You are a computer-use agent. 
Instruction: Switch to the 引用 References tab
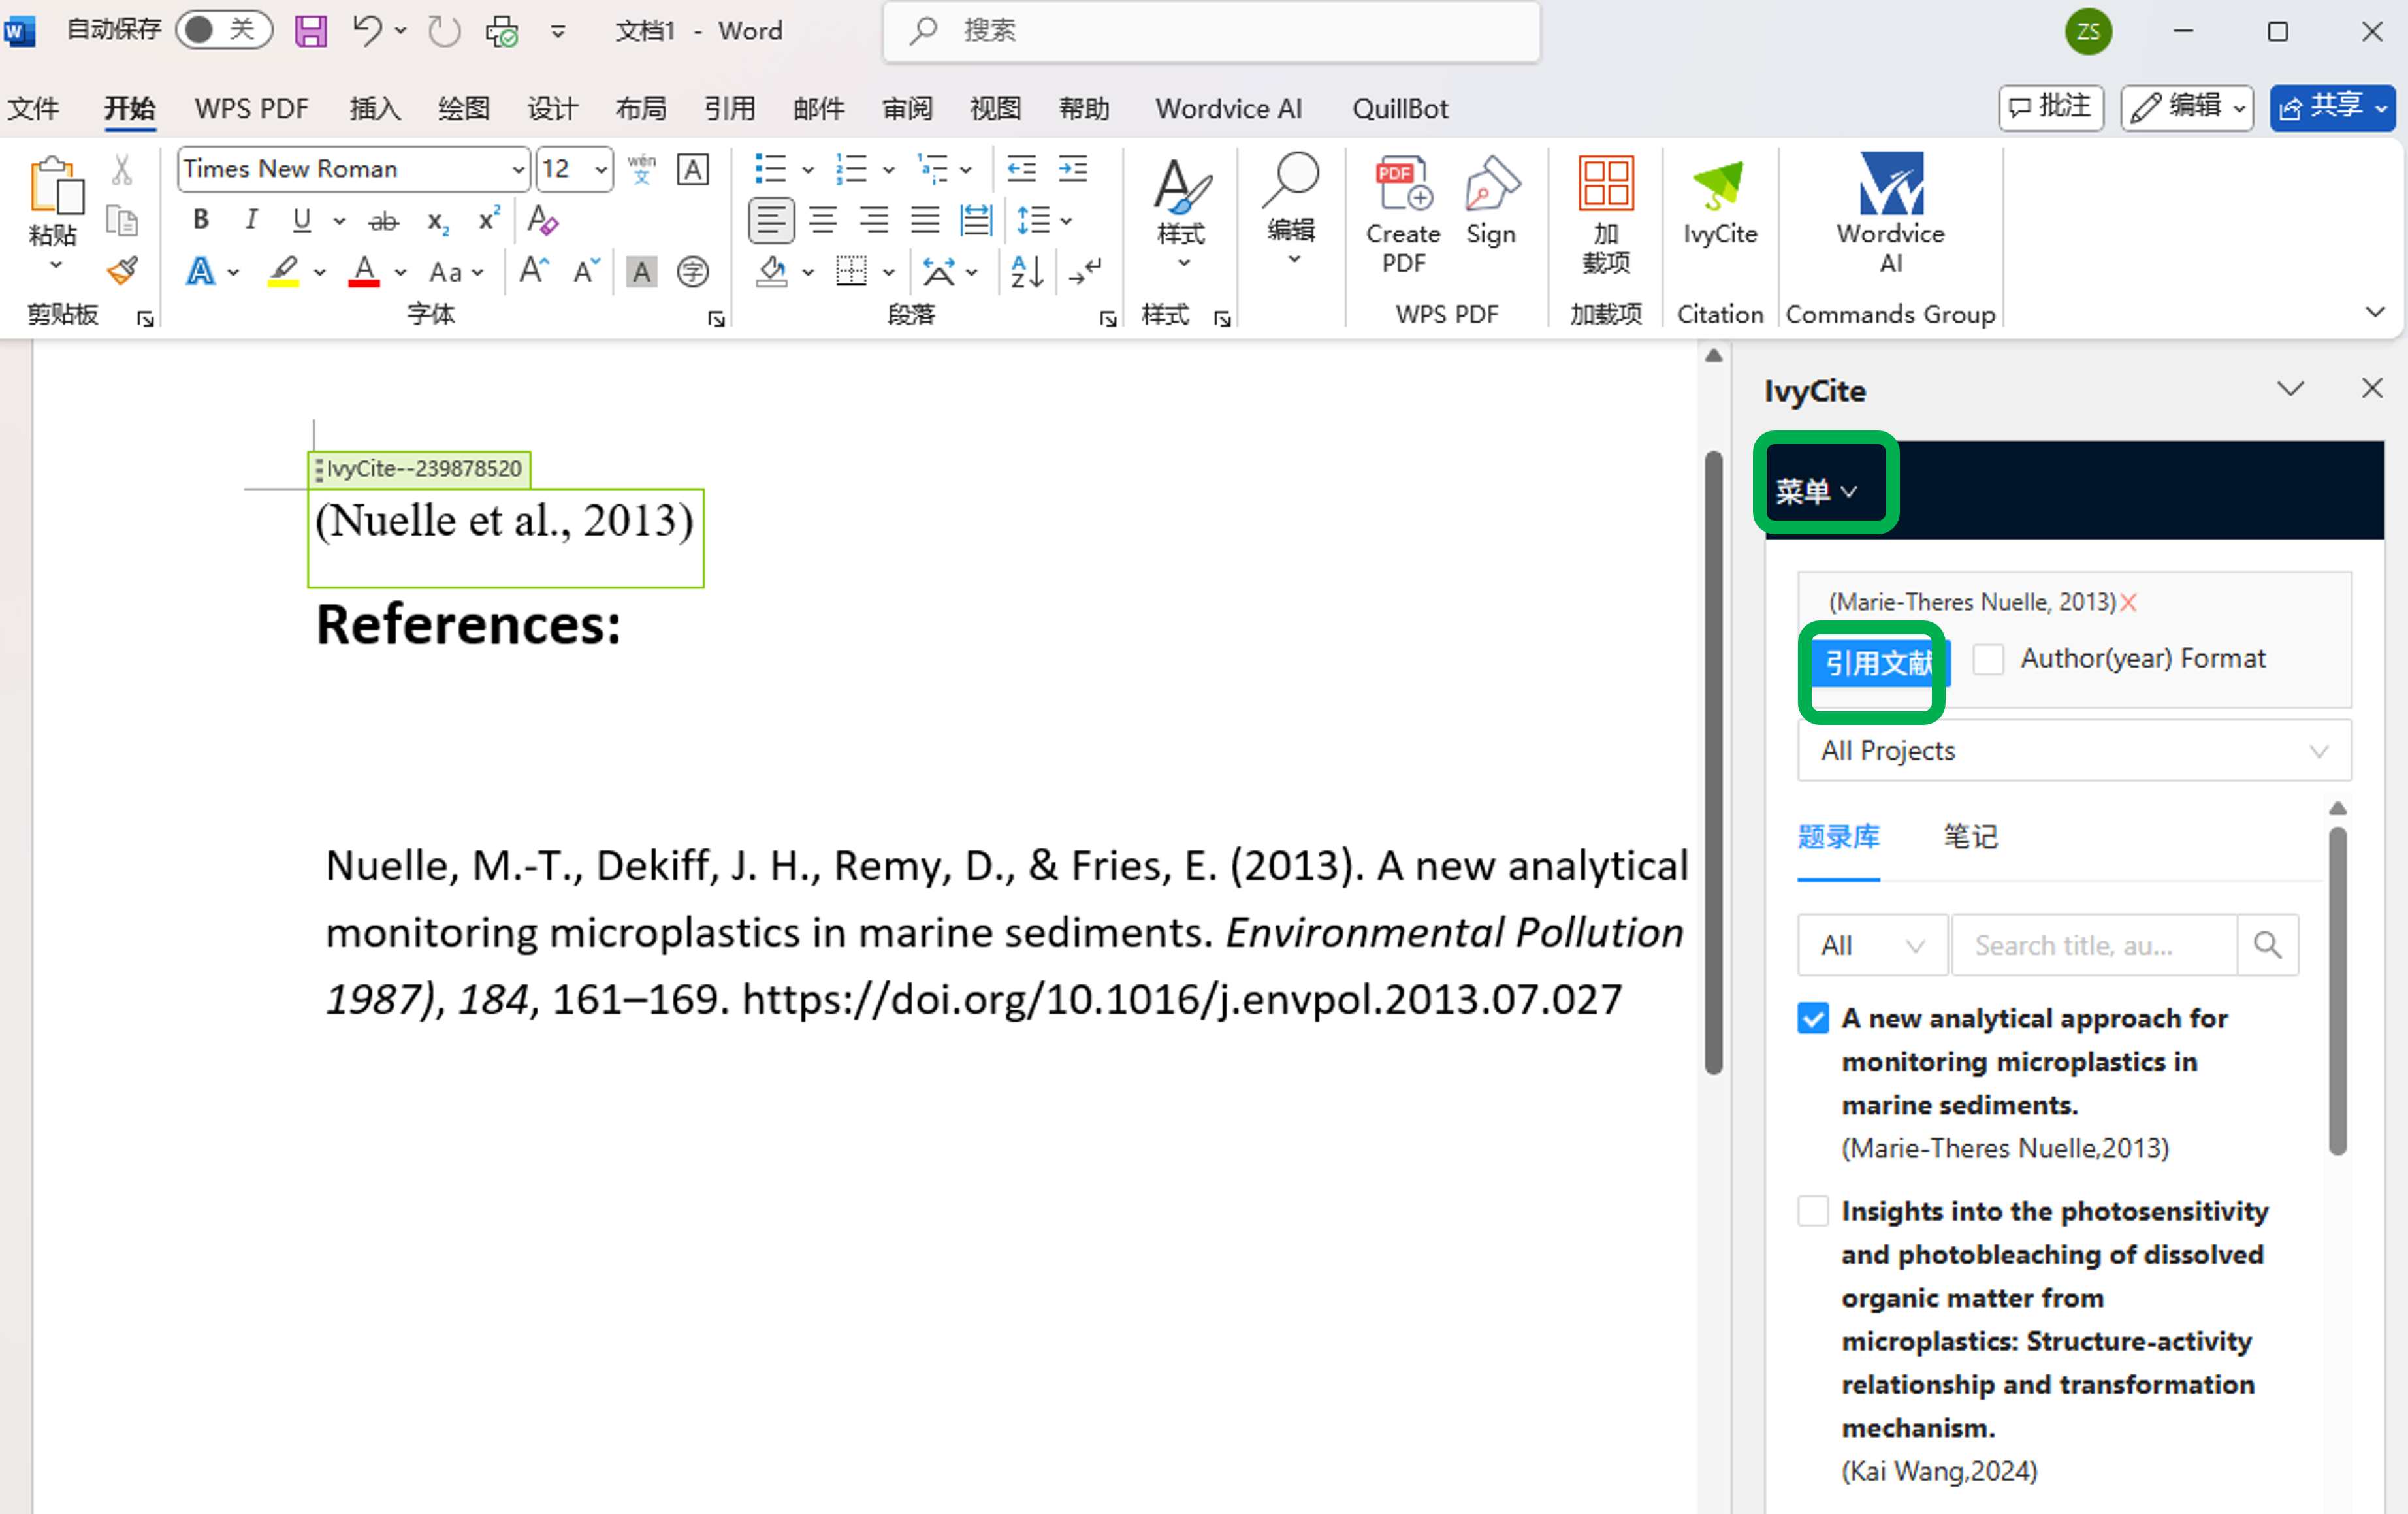click(729, 108)
